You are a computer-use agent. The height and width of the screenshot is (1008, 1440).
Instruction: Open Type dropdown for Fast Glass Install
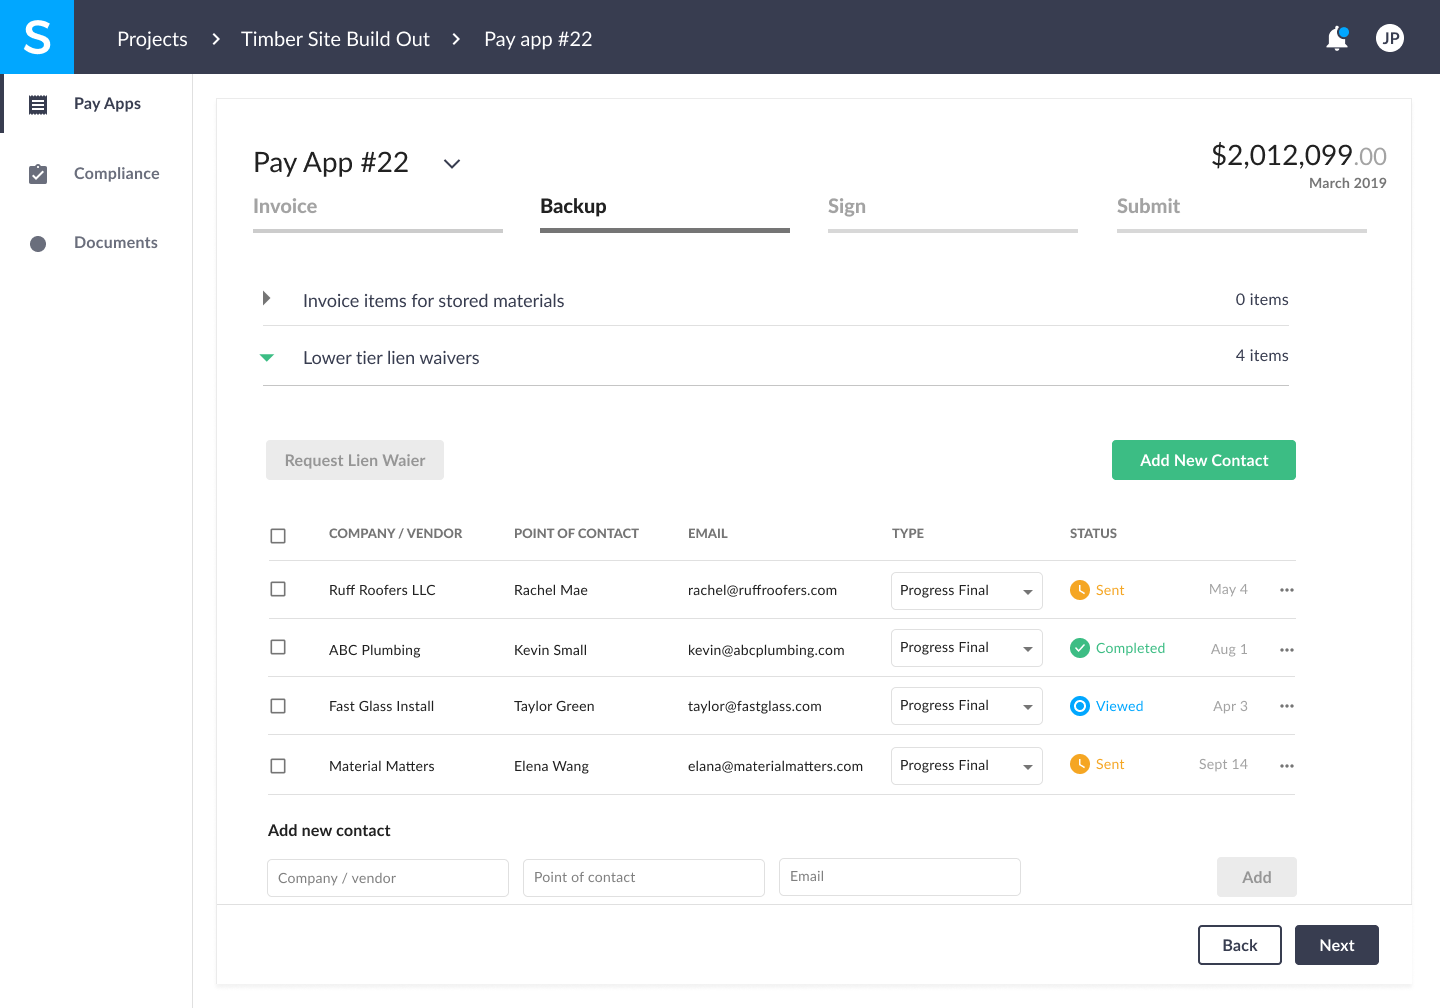(x=967, y=706)
